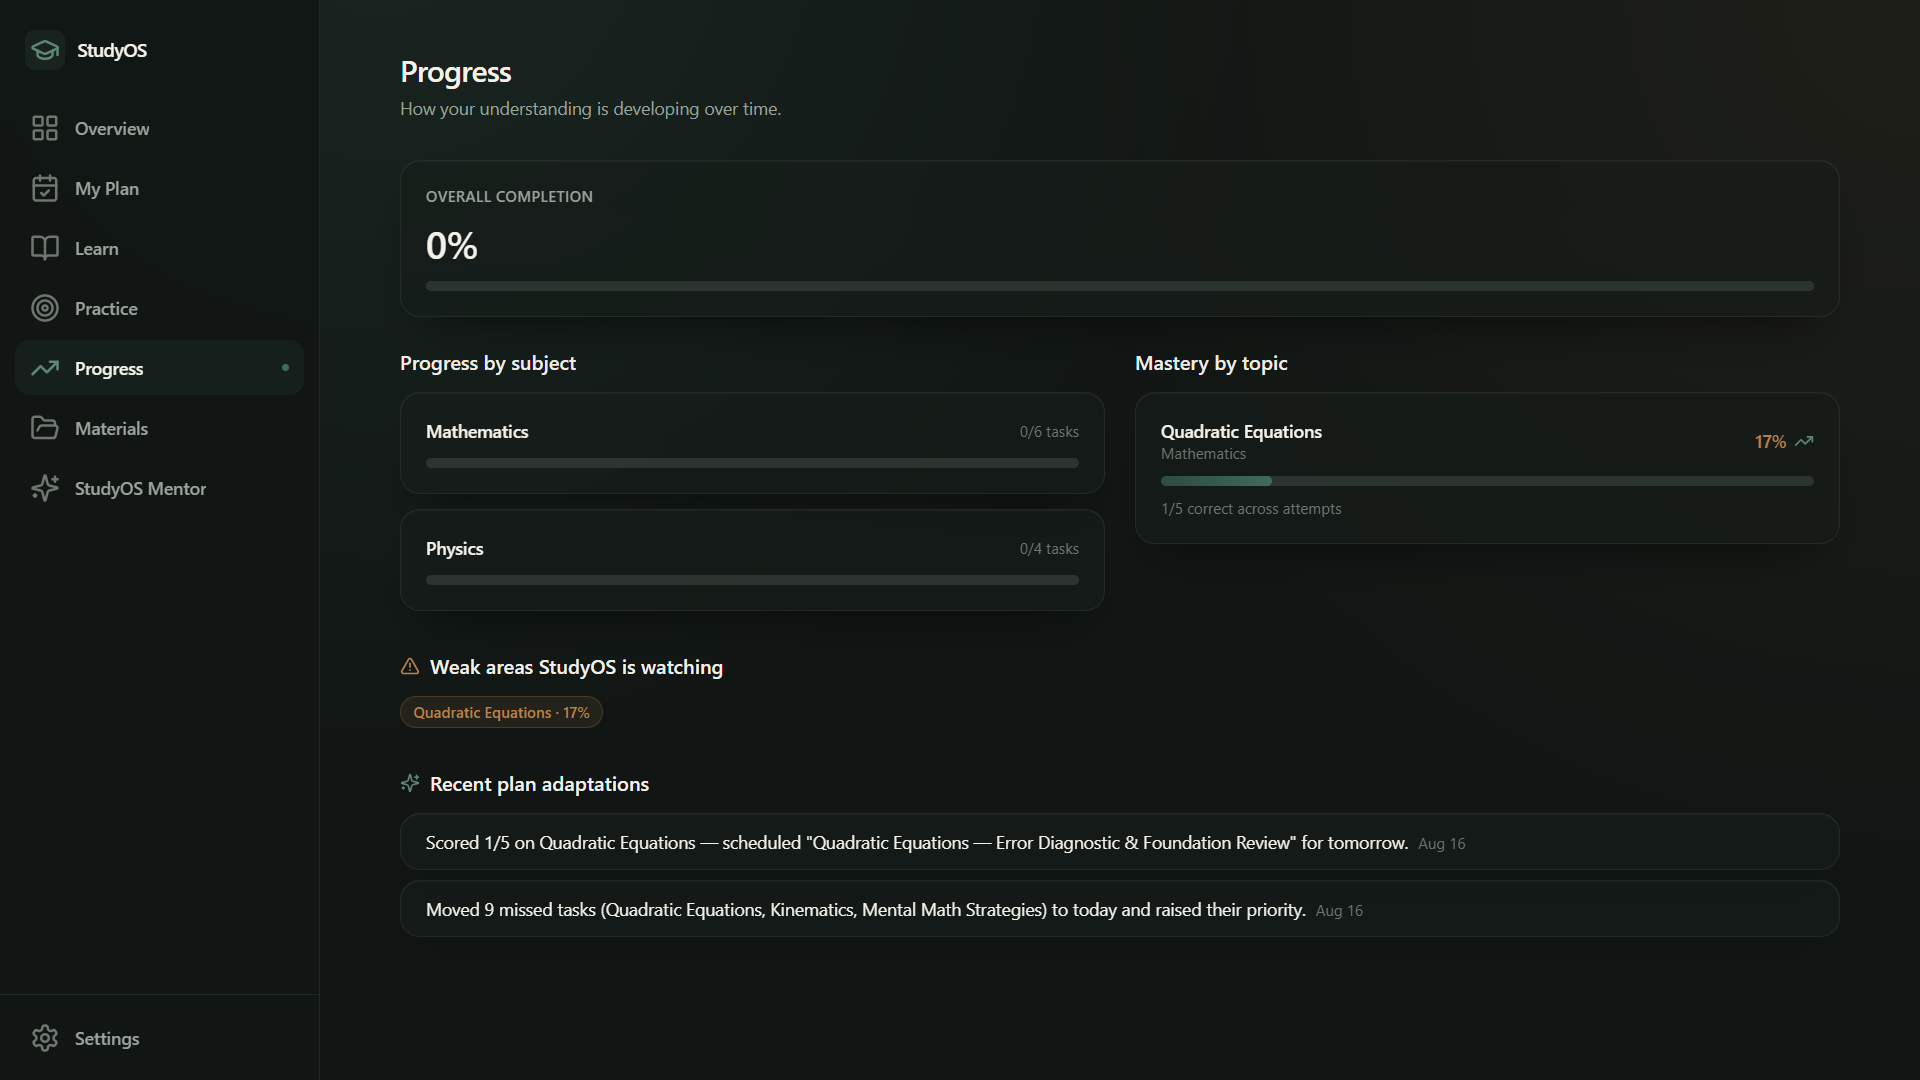The image size is (1920, 1080).
Task: Click the 'Mastery by topic' heading
Action: coord(1211,363)
